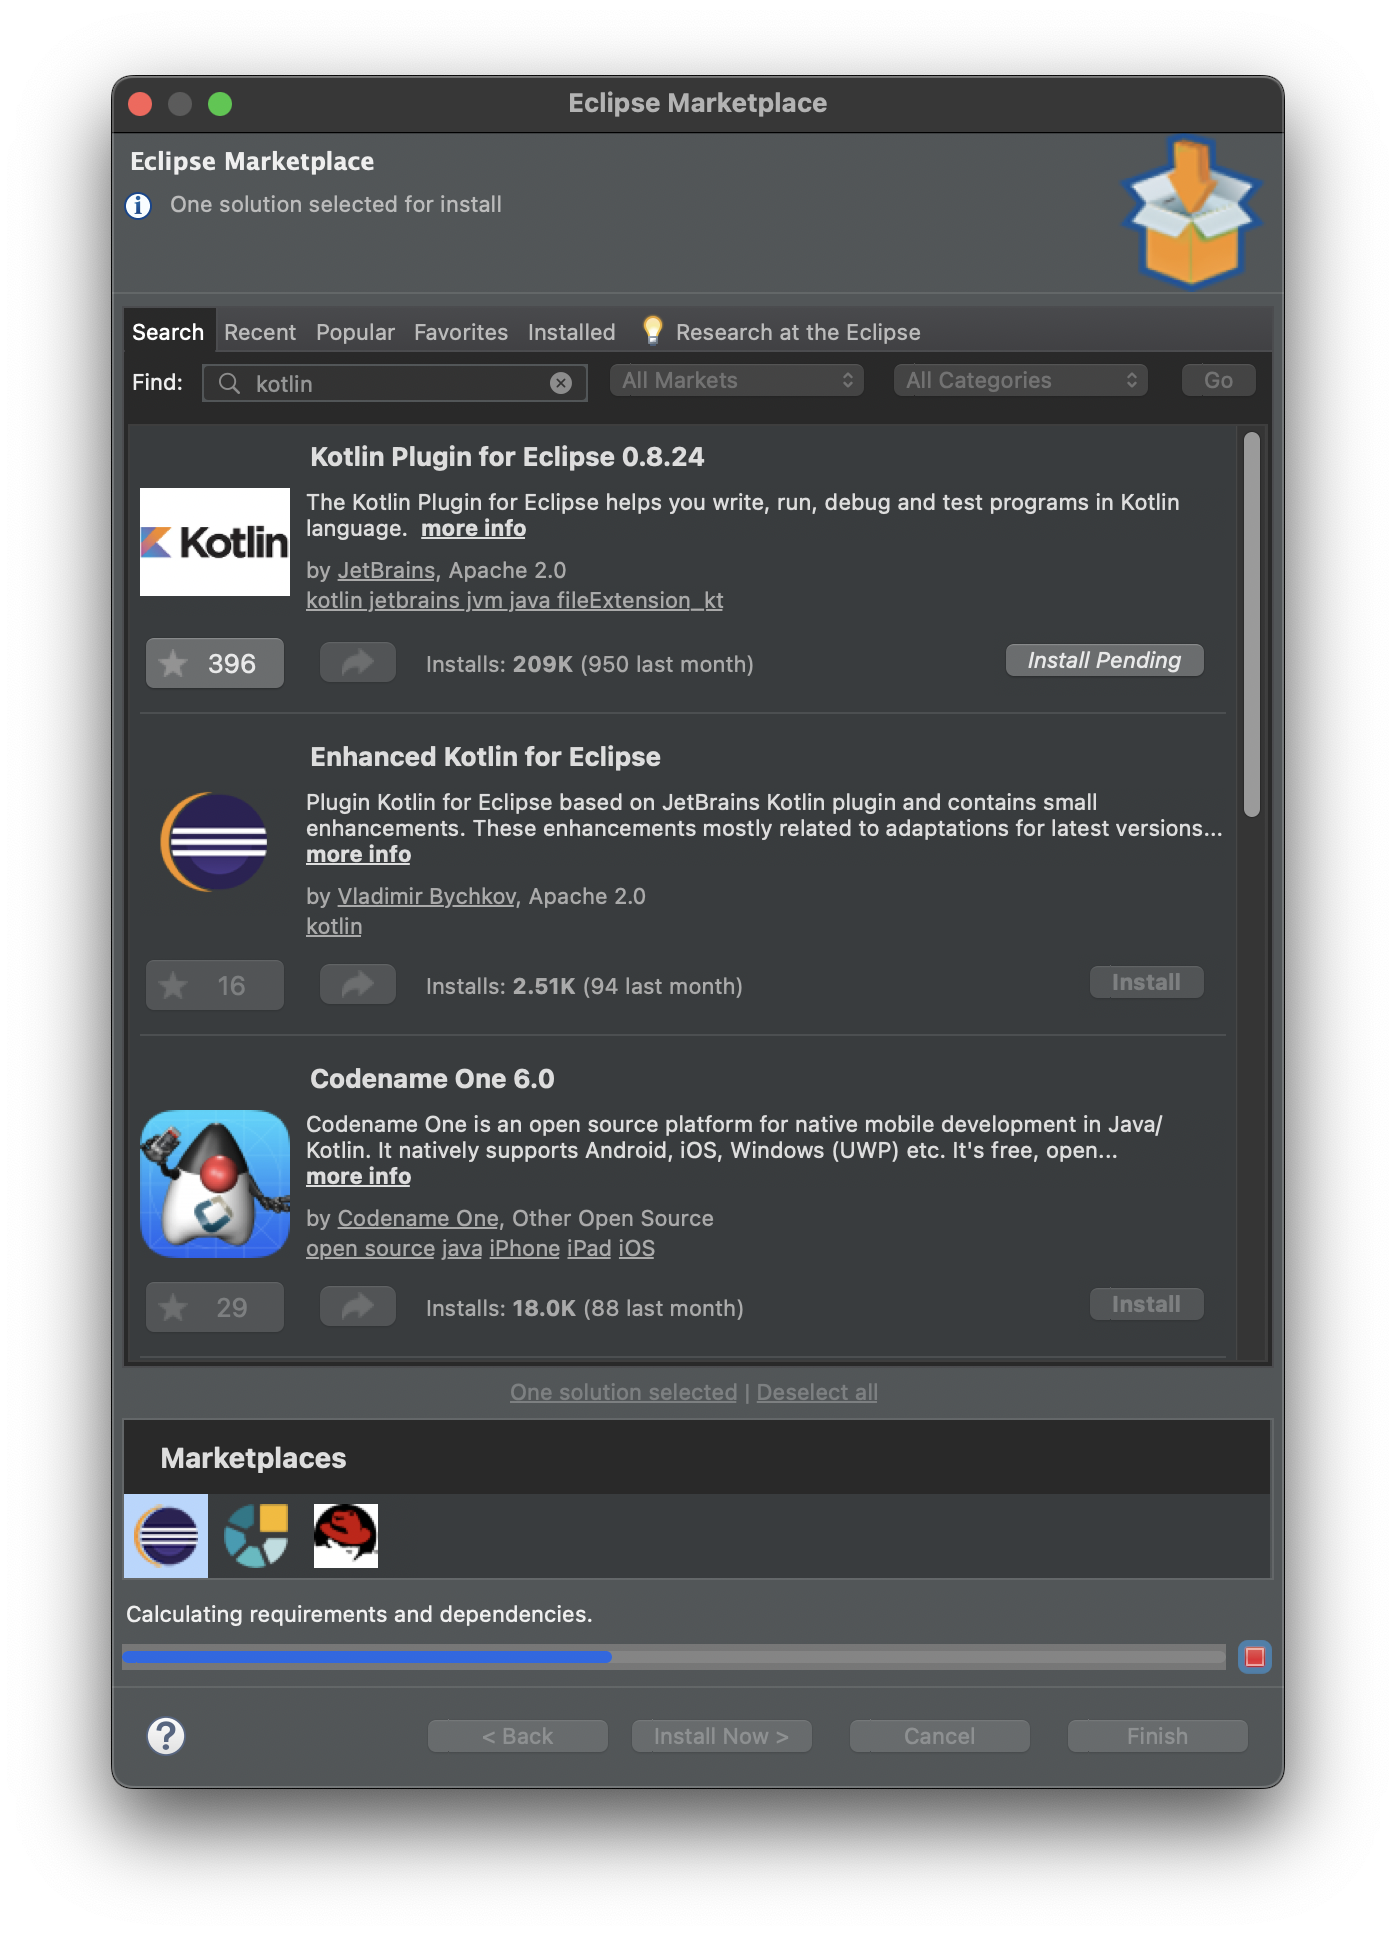This screenshot has width=1396, height=1936.
Task: Open the Codename One author link
Action: click(418, 1218)
